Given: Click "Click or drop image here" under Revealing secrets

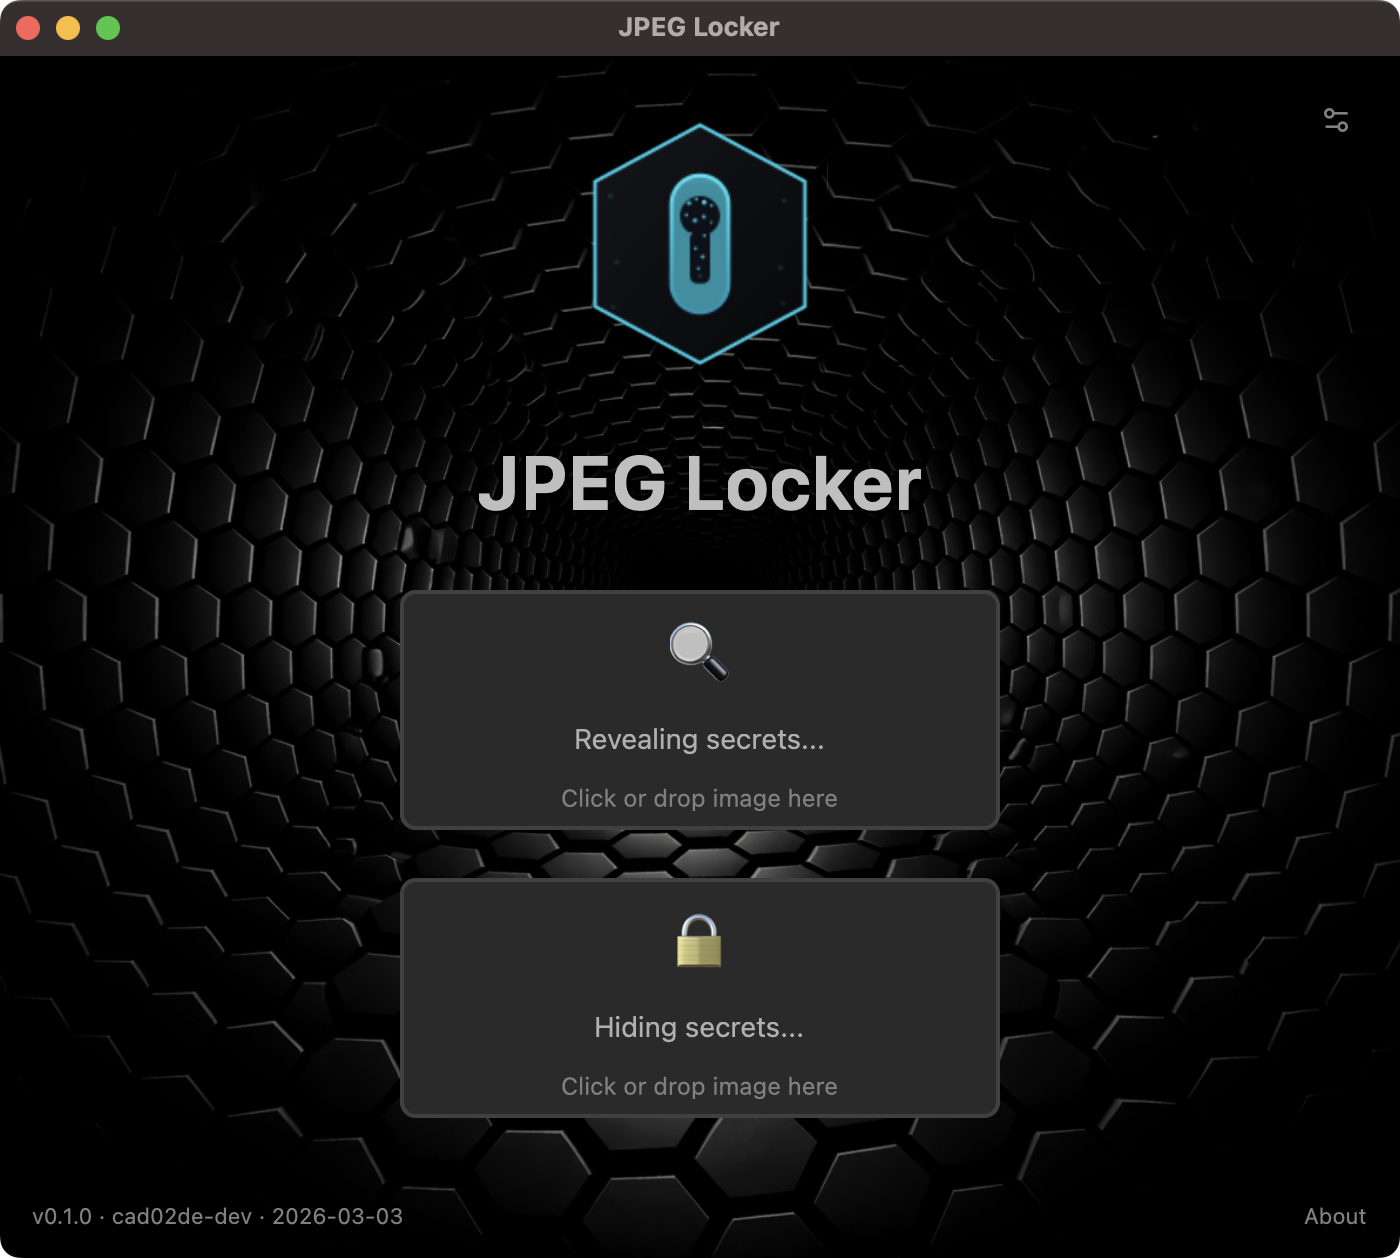Looking at the screenshot, I should tap(699, 798).
